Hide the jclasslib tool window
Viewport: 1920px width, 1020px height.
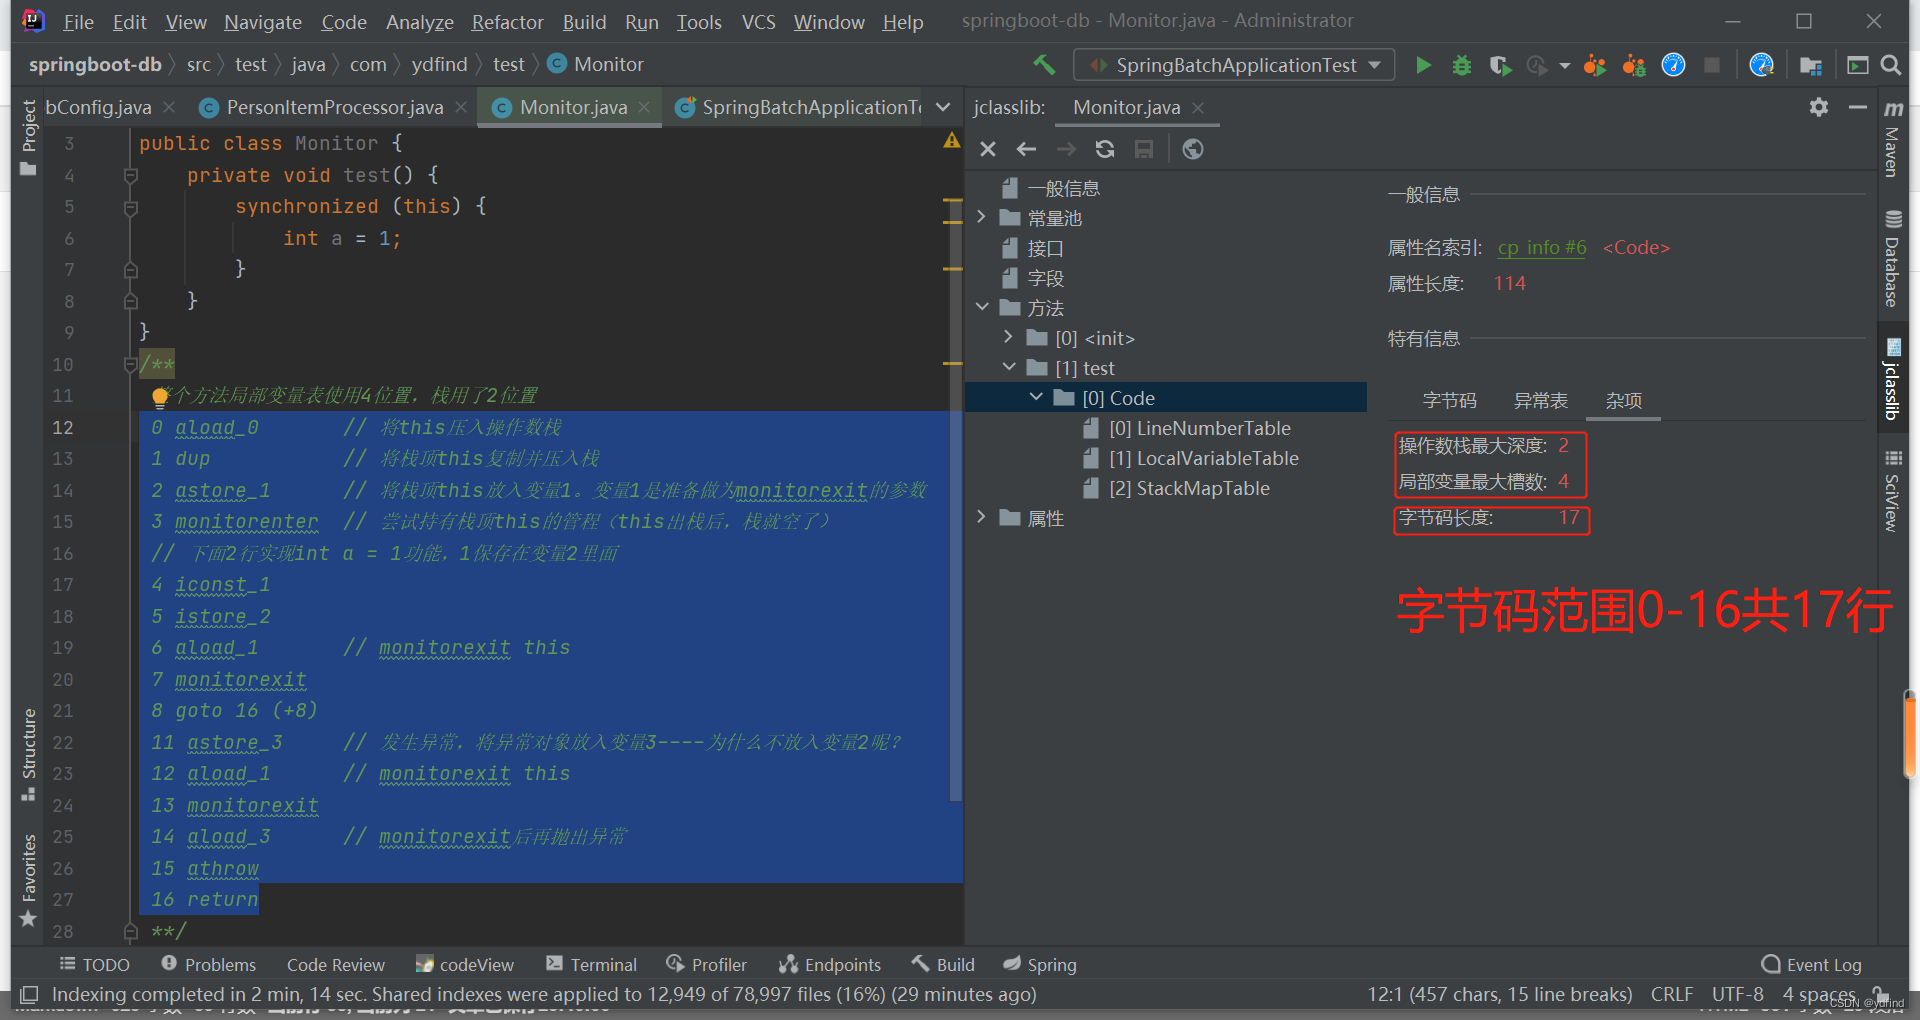pos(1858,107)
